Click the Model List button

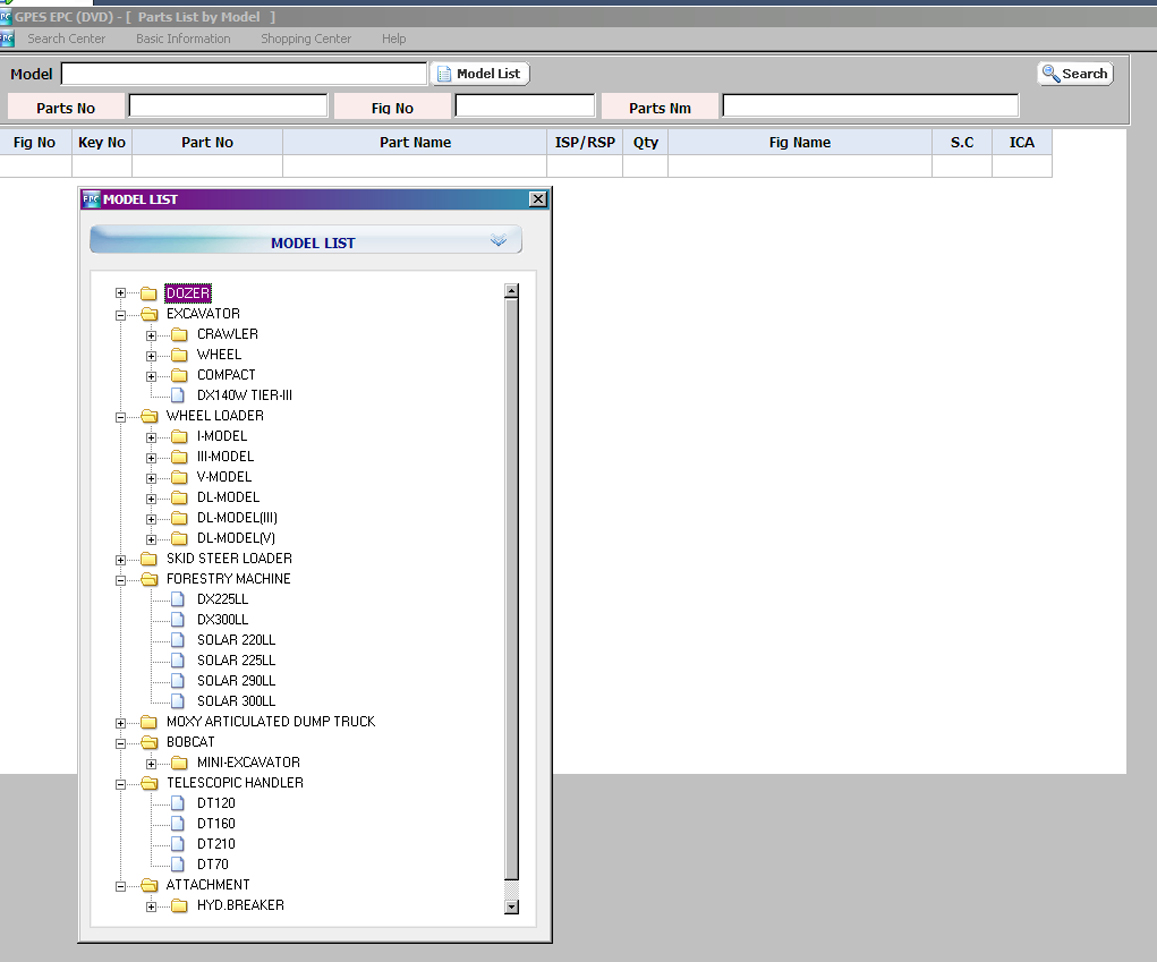pos(480,74)
